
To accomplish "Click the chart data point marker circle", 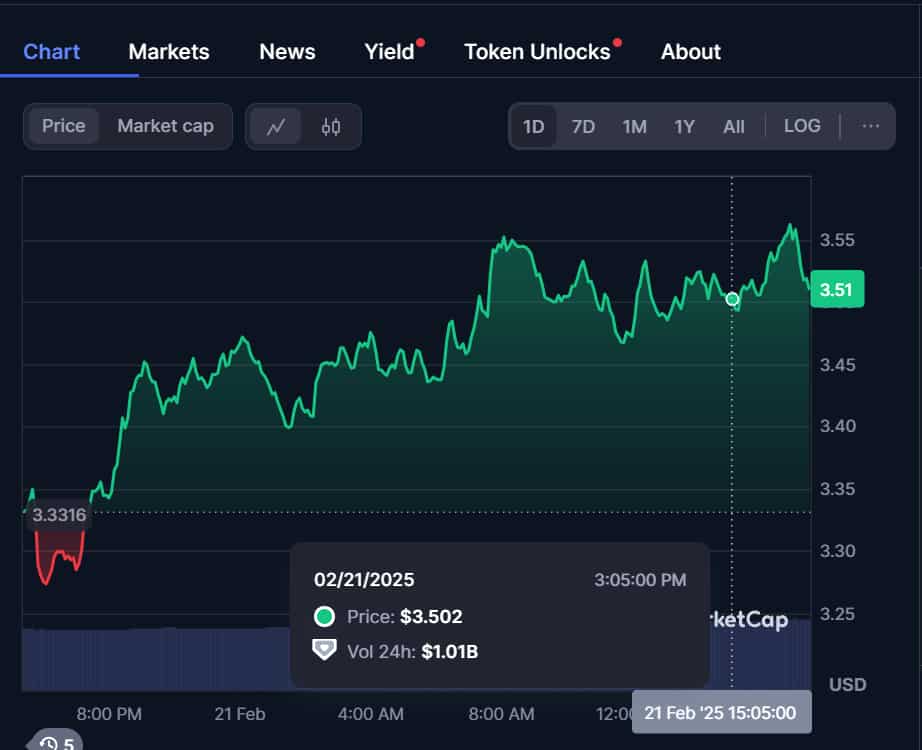I will [x=732, y=299].
